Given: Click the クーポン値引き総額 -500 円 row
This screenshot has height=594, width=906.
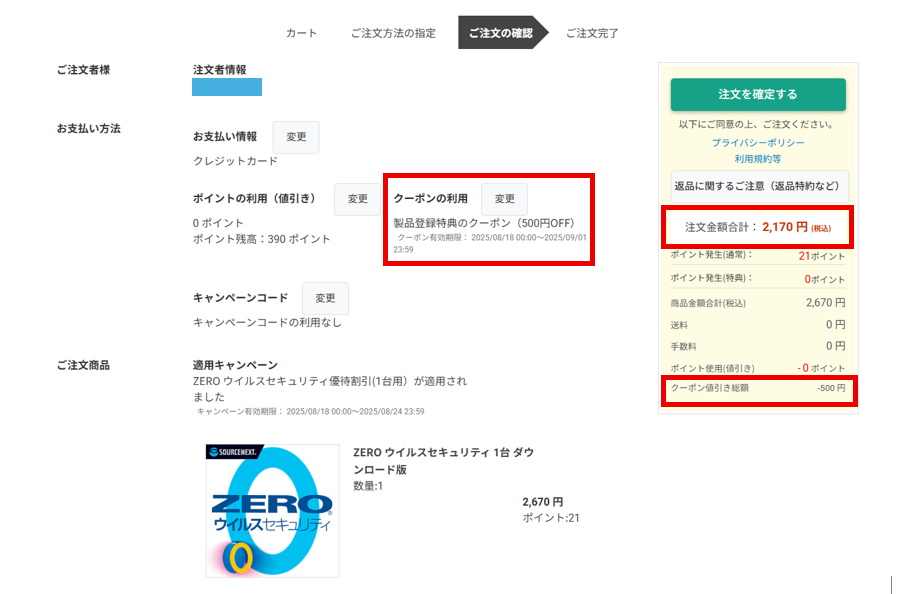Looking at the screenshot, I should (758, 388).
